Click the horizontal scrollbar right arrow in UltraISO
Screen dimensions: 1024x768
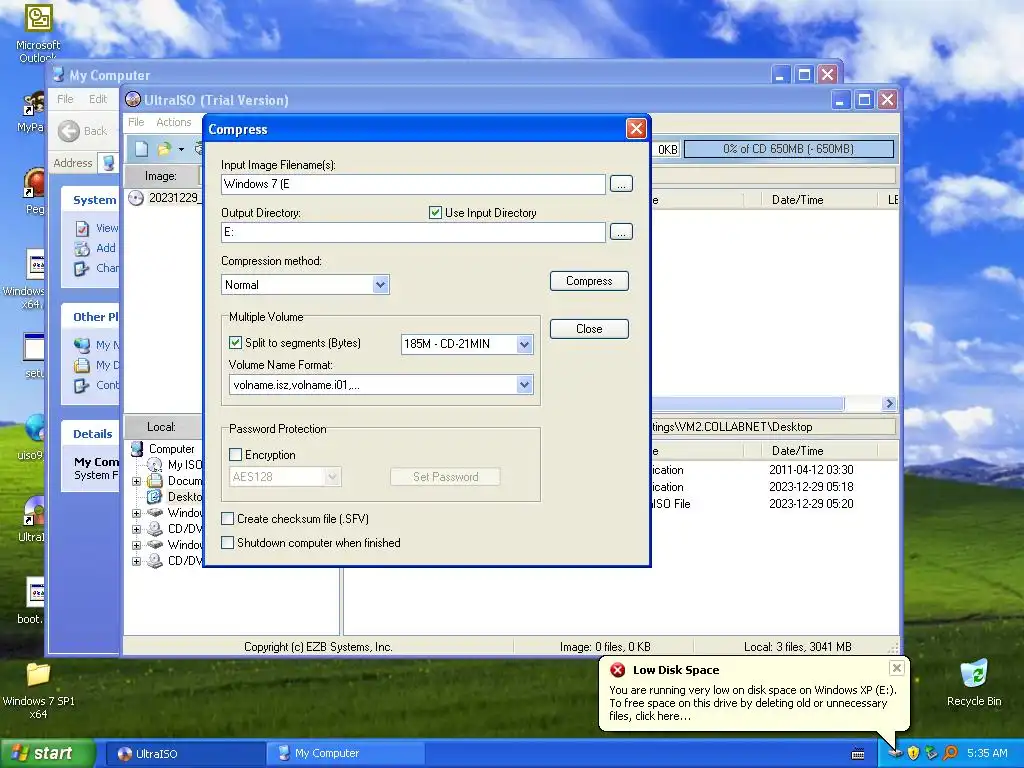pos(889,404)
